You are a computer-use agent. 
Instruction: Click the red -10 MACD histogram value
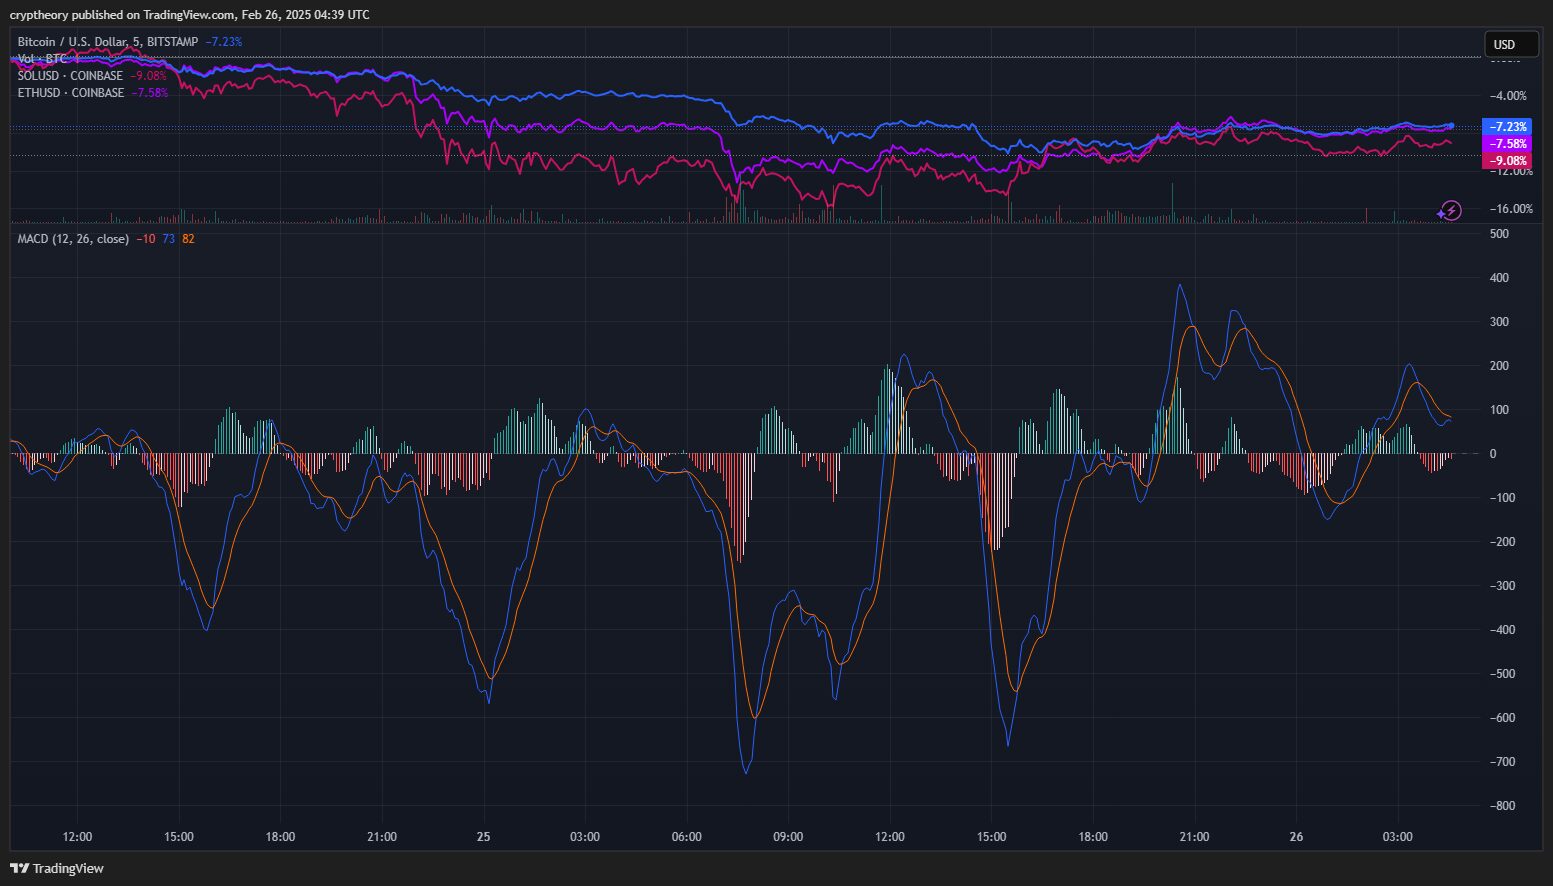pos(146,239)
